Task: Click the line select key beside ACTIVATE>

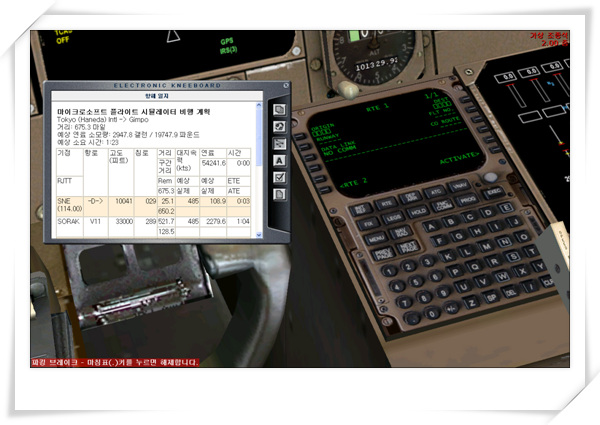Action: click(496, 150)
